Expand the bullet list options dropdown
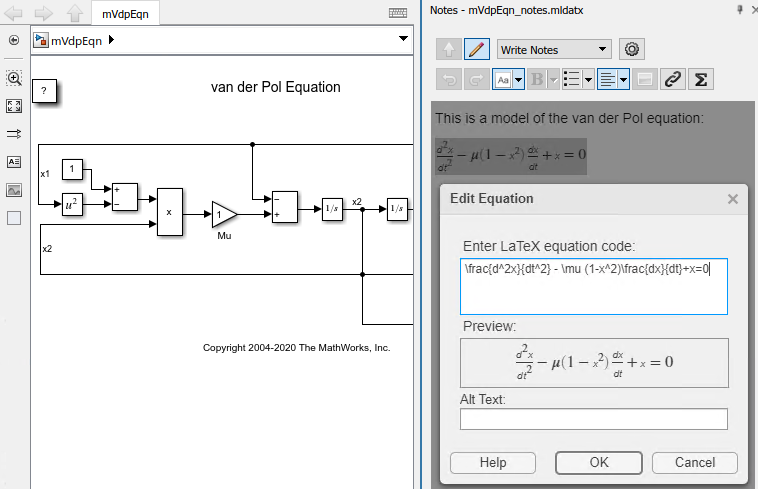 click(589, 79)
